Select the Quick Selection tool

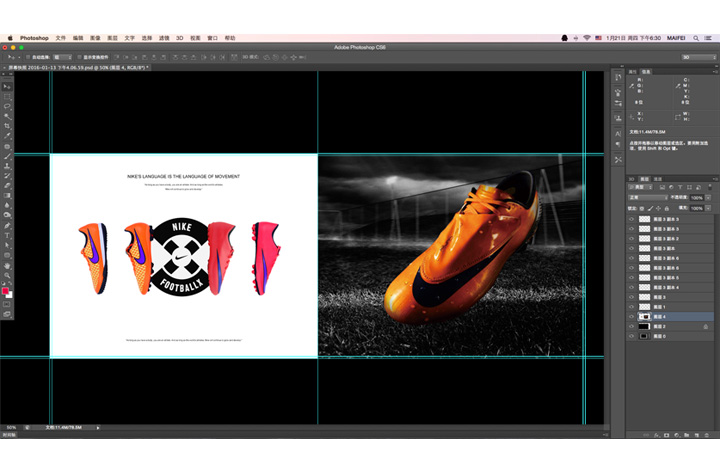pyautogui.click(x=7, y=116)
